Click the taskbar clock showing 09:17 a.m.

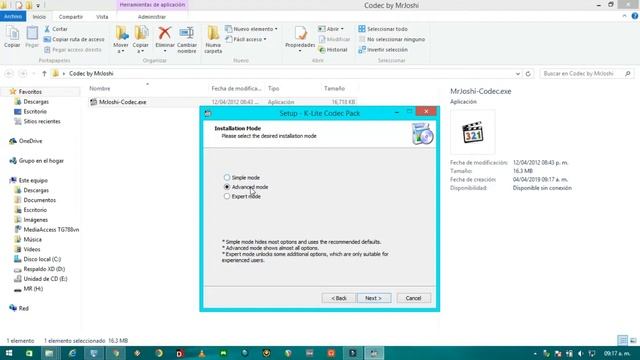point(617,353)
